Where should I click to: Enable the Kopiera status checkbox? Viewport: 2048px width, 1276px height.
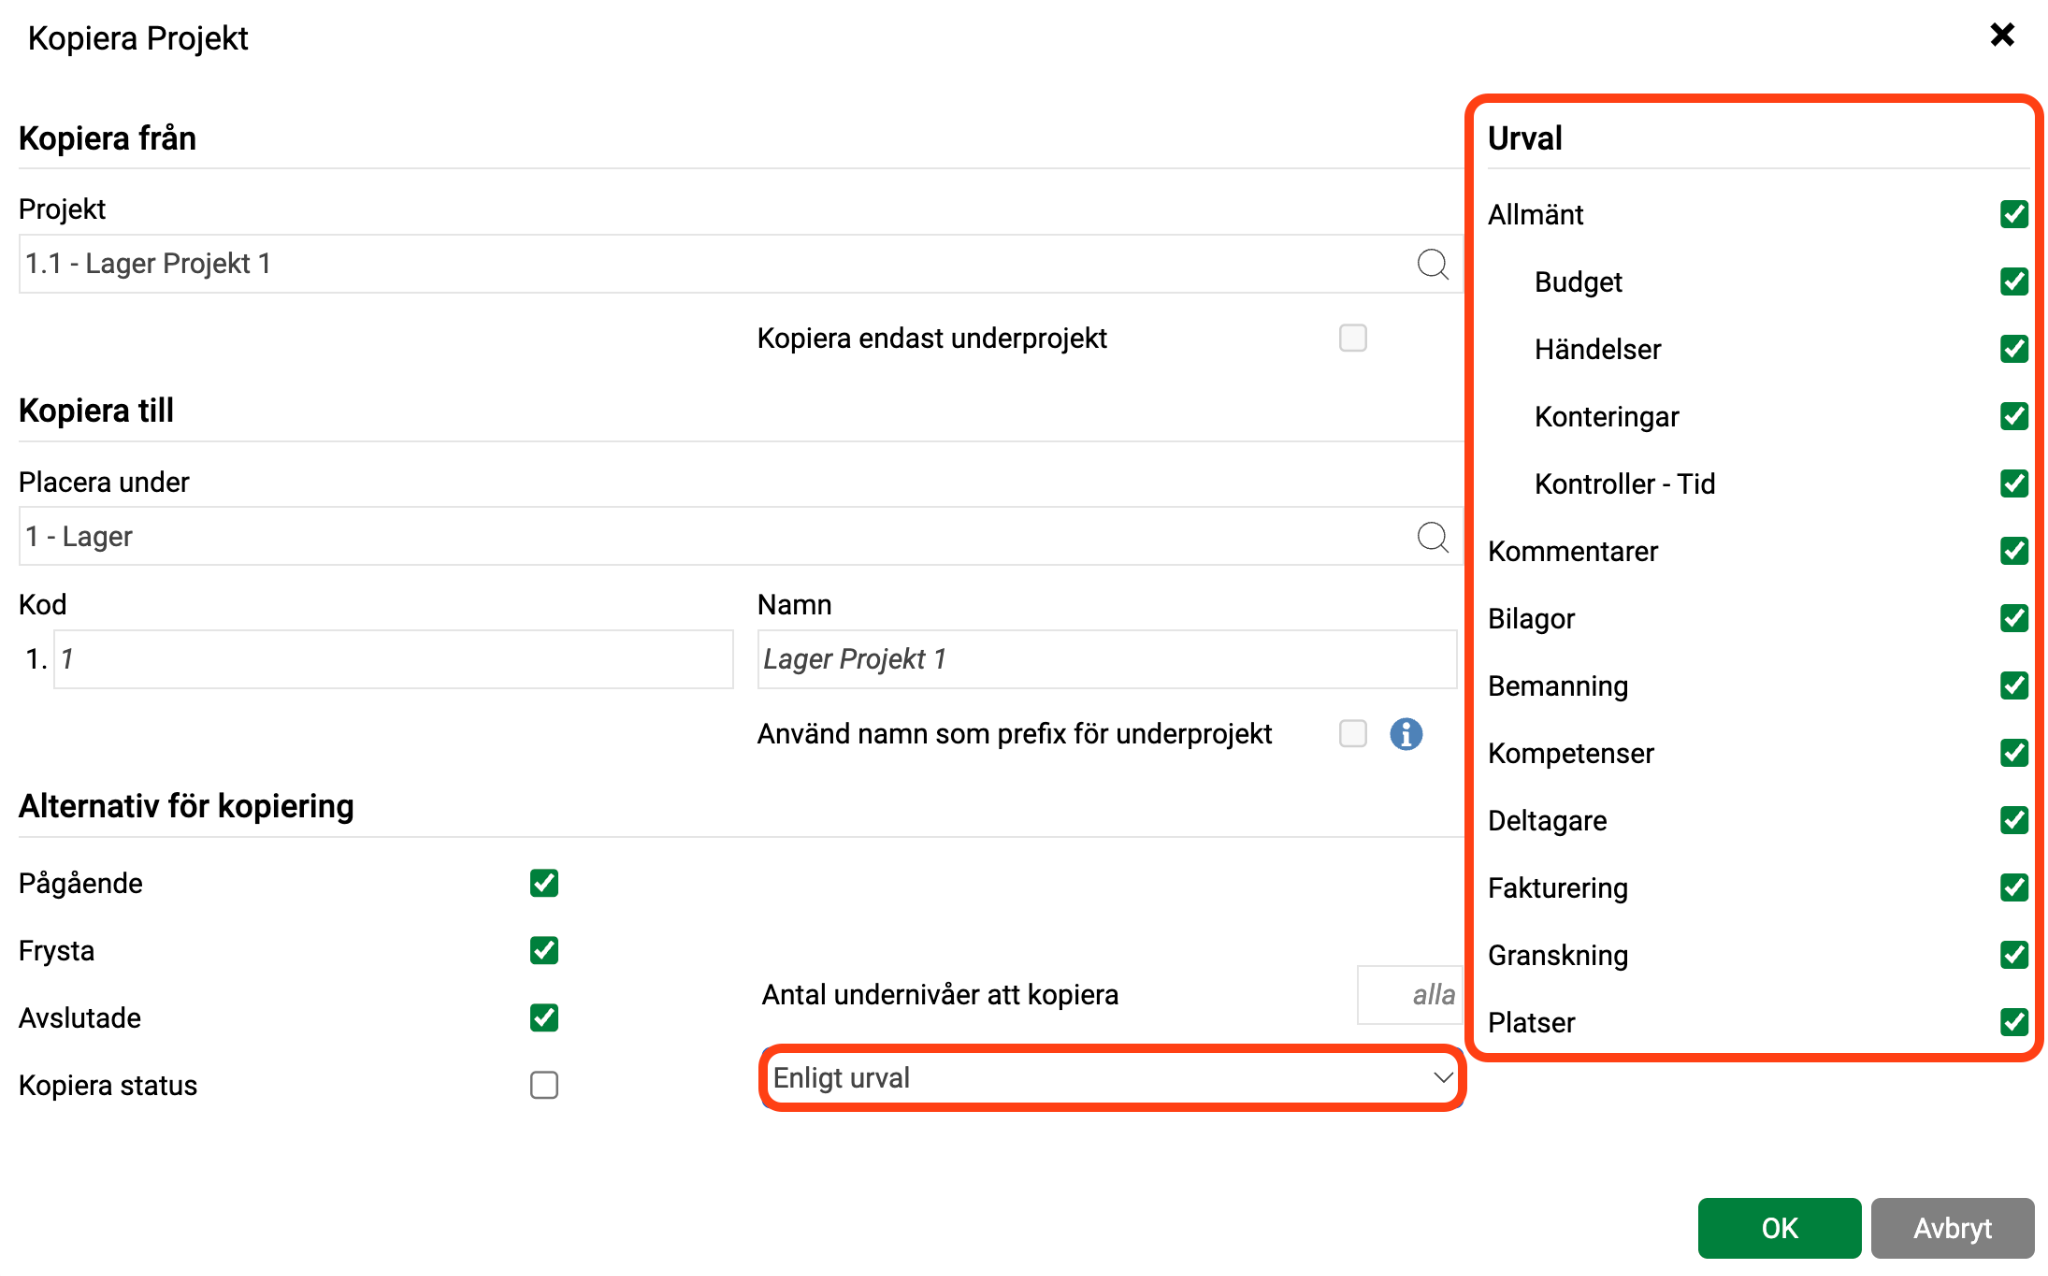(x=544, y=1085)
